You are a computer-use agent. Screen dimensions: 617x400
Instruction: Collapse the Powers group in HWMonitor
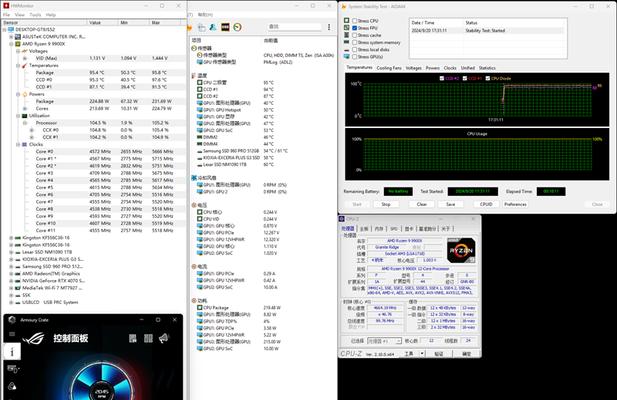point(18,94)
